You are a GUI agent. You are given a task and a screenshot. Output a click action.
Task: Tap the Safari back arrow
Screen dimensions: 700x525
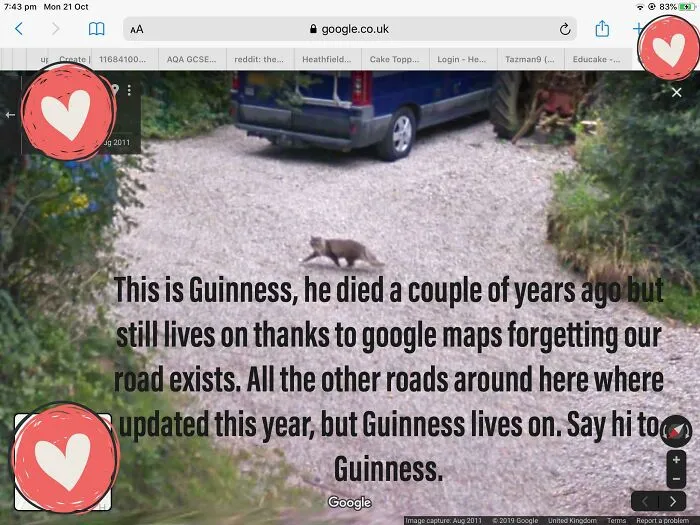pyautogui.click(x=19, y=29)
